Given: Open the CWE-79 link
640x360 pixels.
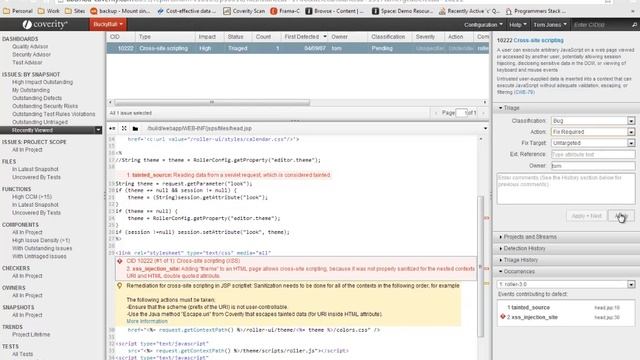Looking at the screenshot, I should (x=524, y=92).
